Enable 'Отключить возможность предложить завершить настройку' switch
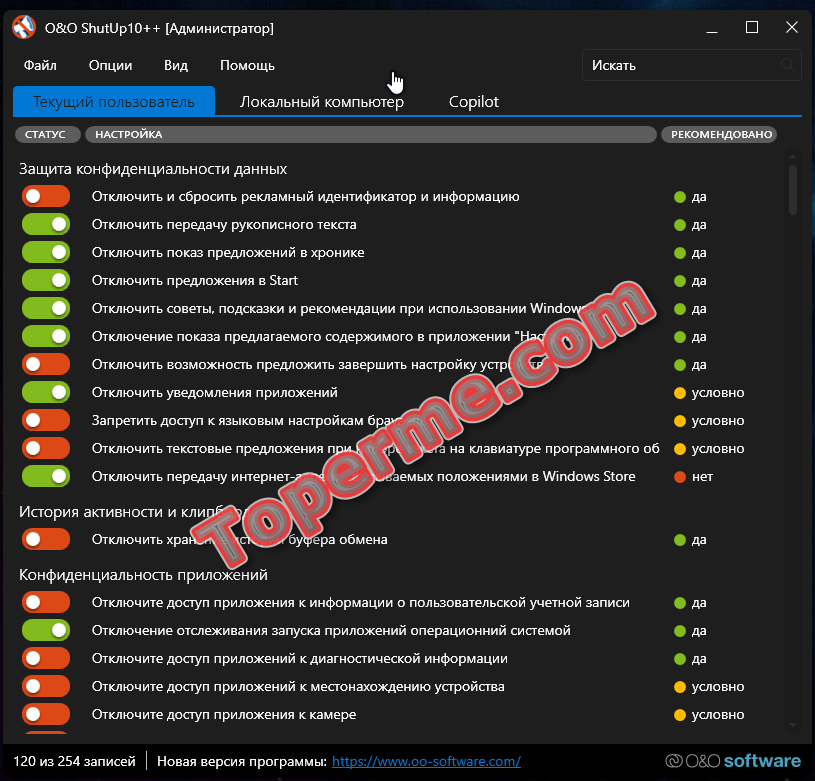Viewport: 815px width, 781px height. point(46,365)
